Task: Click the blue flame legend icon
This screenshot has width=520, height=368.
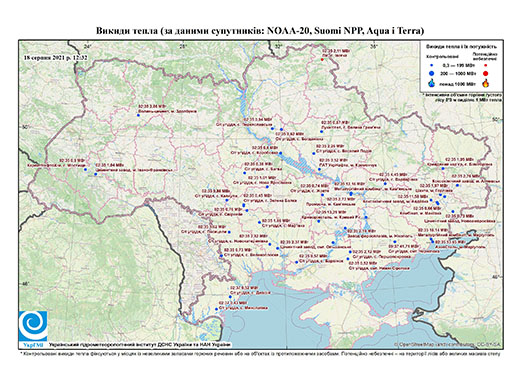Action: [431, 83]
